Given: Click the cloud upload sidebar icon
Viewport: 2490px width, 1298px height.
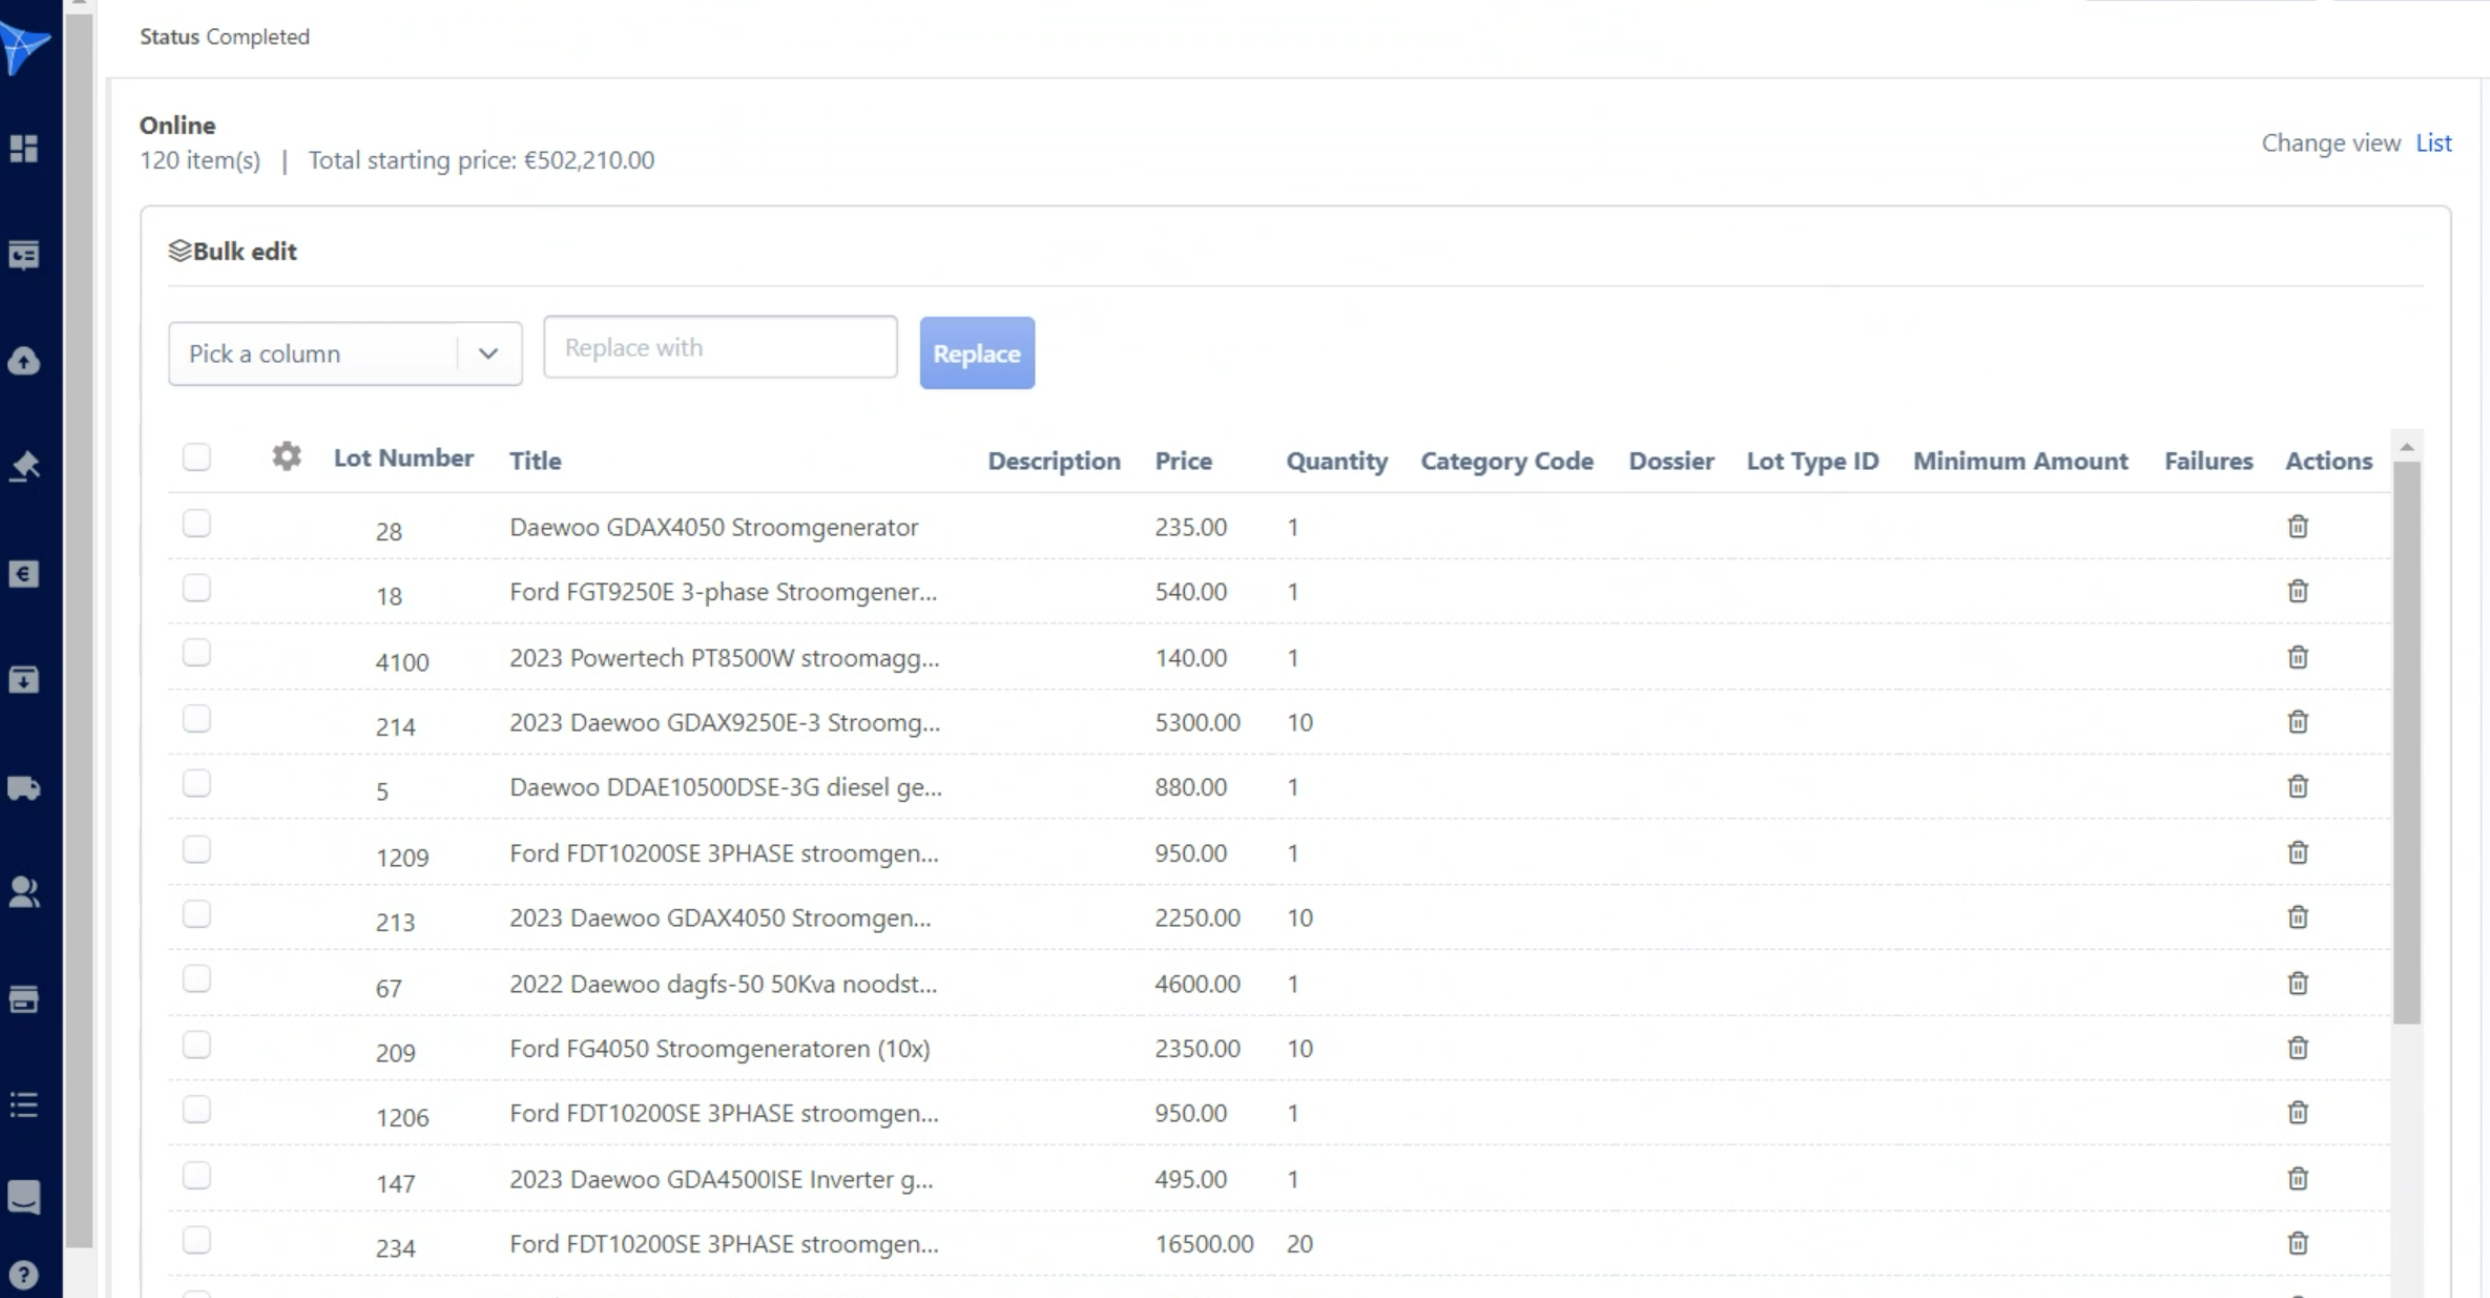Looking at the screenshot, I should point(24,361).
